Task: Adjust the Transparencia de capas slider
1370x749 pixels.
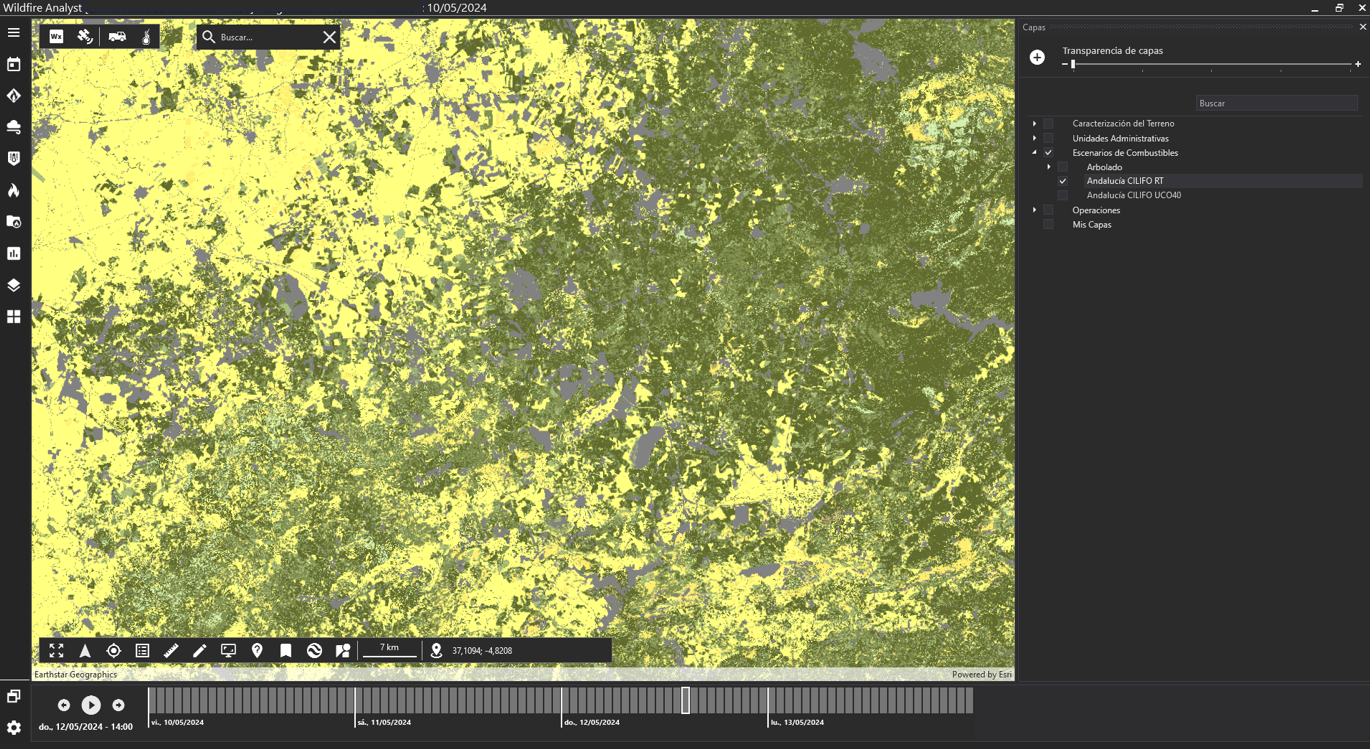Action: coord(1073,63)
